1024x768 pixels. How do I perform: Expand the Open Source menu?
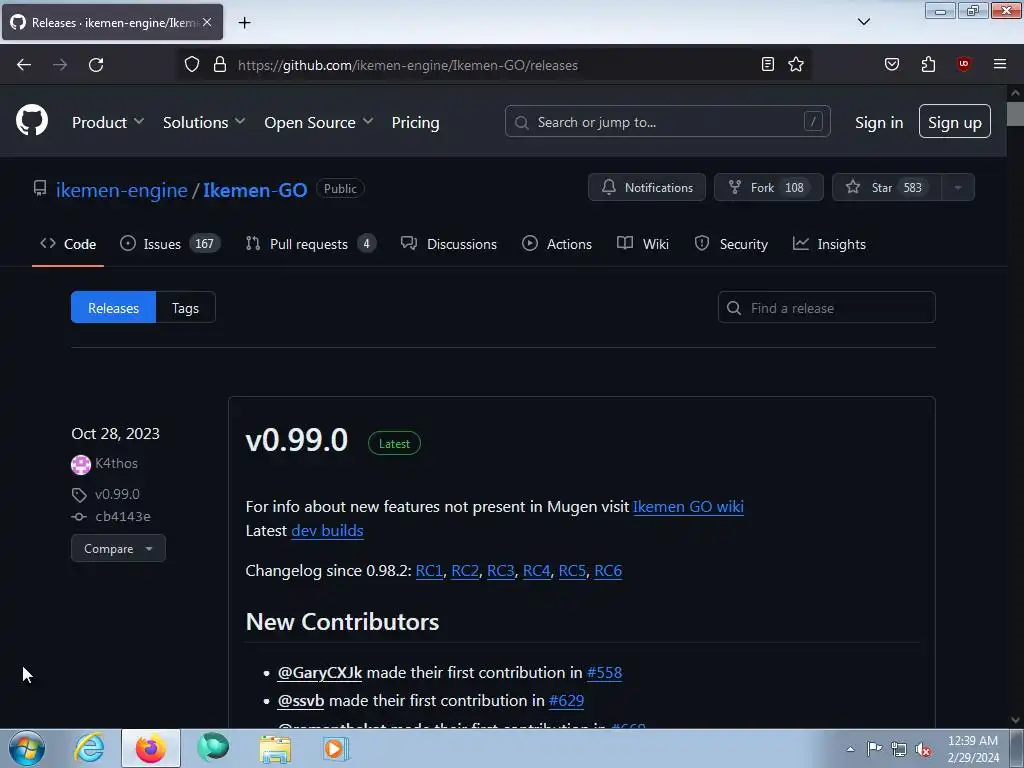click(x=319, y=122)
